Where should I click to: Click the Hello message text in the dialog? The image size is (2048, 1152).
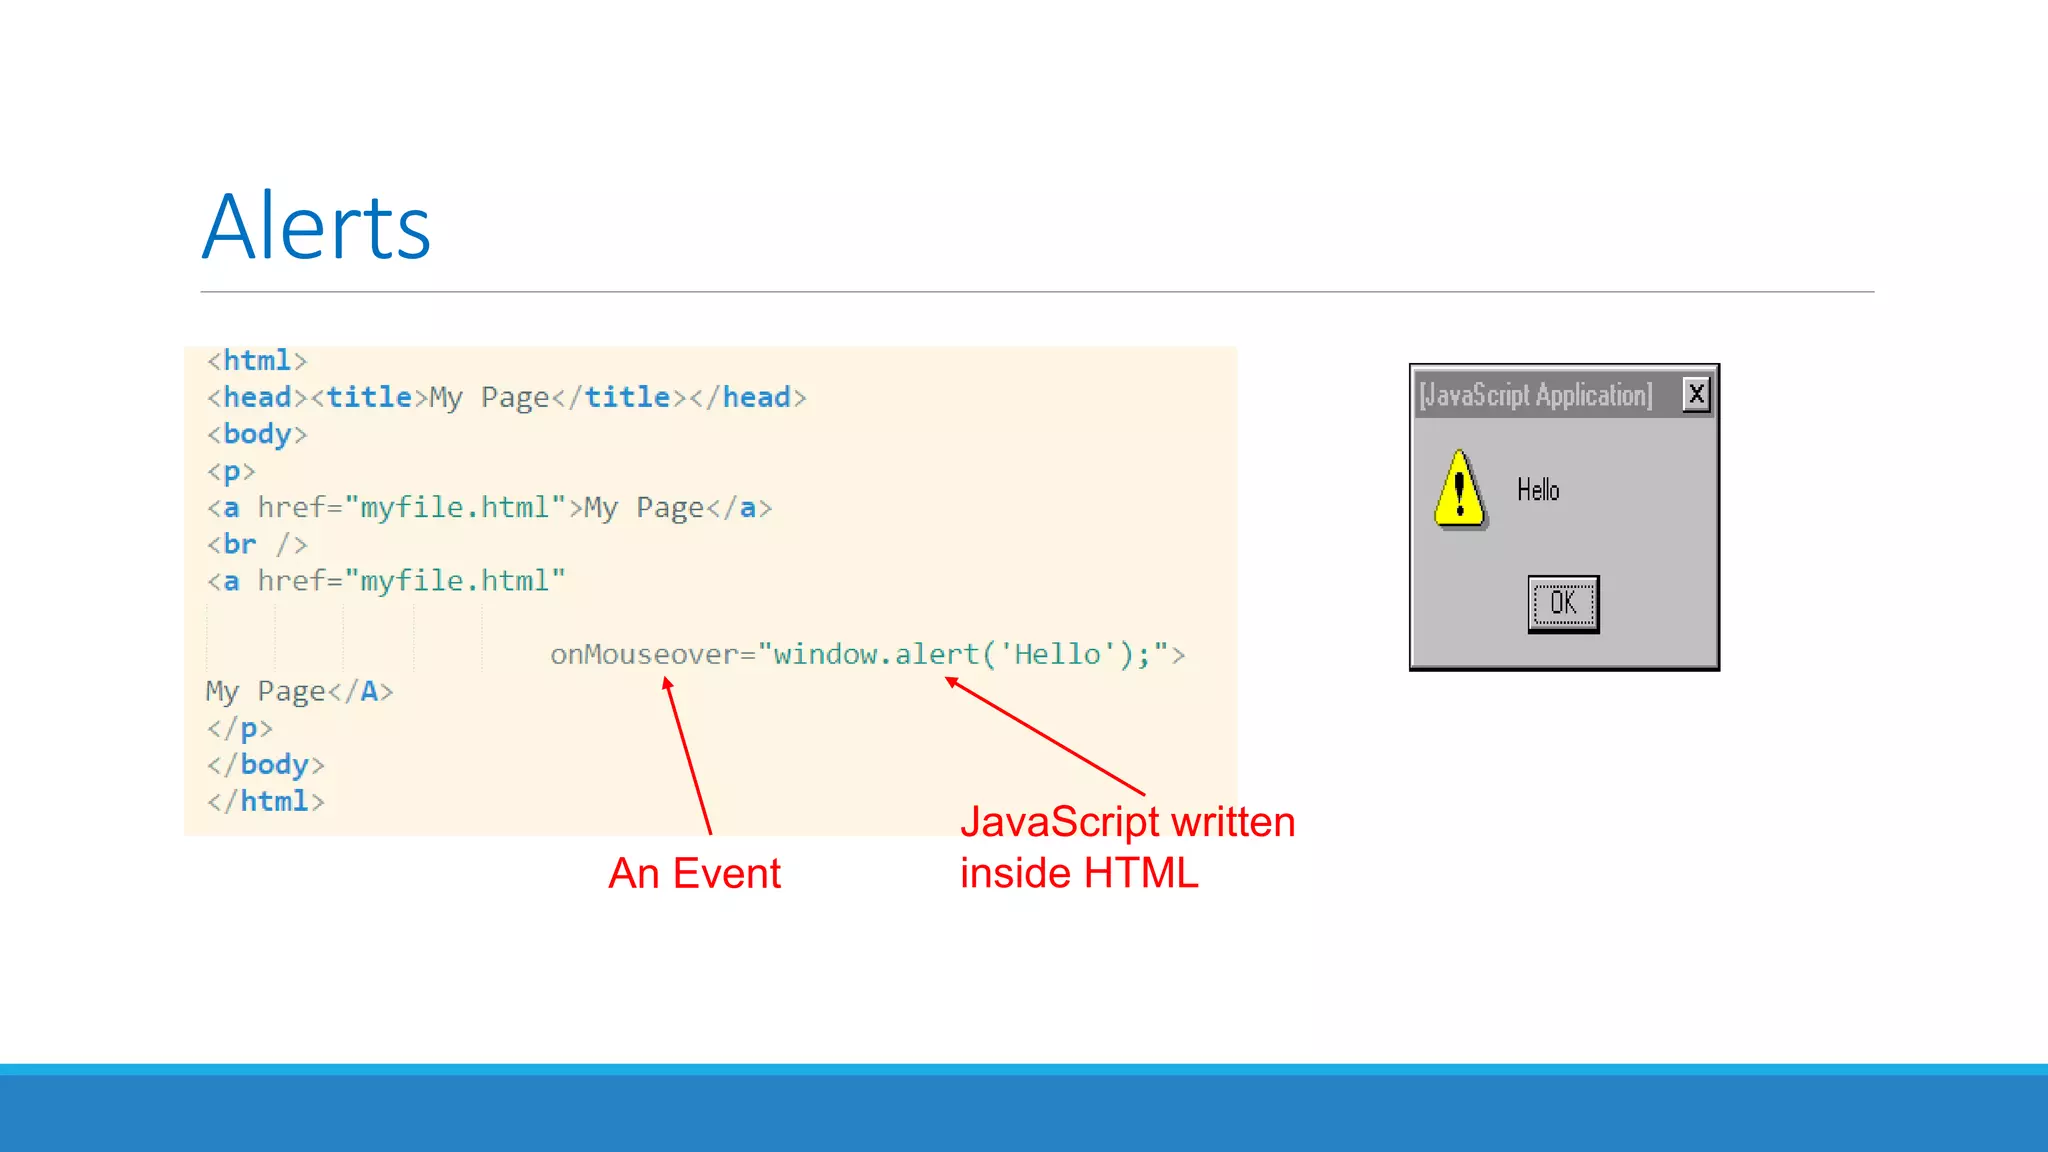click(x=1537, y=490)
